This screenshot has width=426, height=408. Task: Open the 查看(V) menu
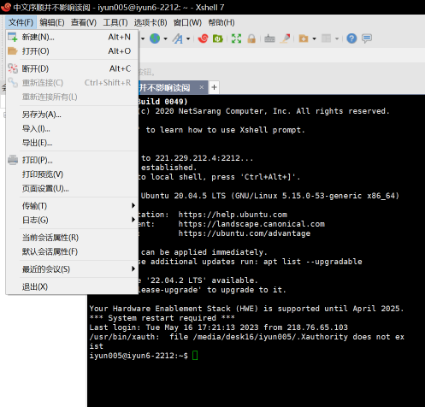84,23
